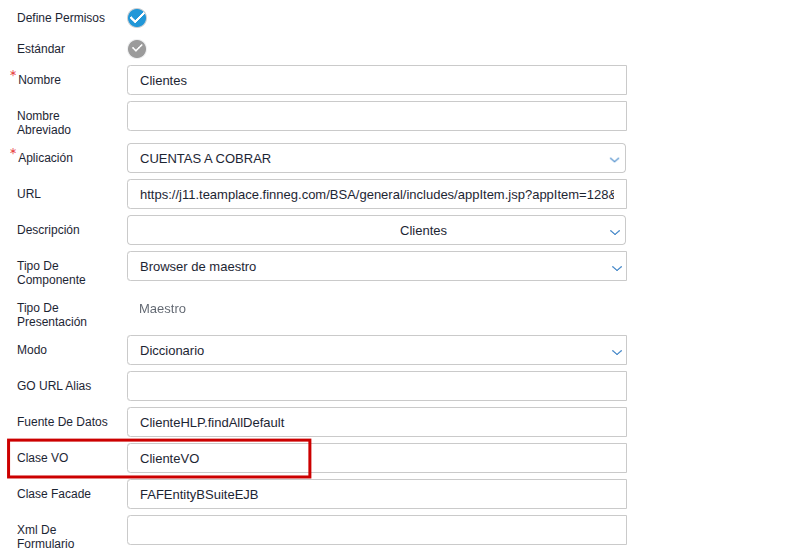
Task: Click the Xml De Formulario field
Action: tap(376, 530)
